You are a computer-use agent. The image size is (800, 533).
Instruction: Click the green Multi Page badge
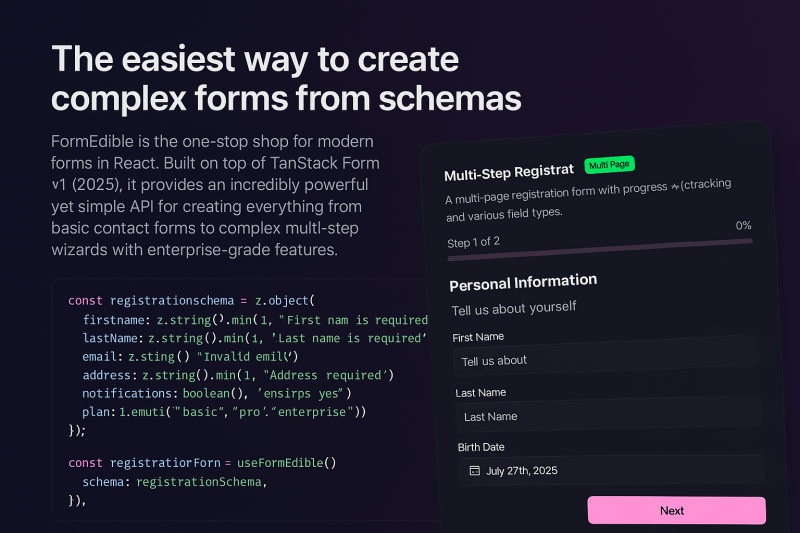(x=610, y=164)
